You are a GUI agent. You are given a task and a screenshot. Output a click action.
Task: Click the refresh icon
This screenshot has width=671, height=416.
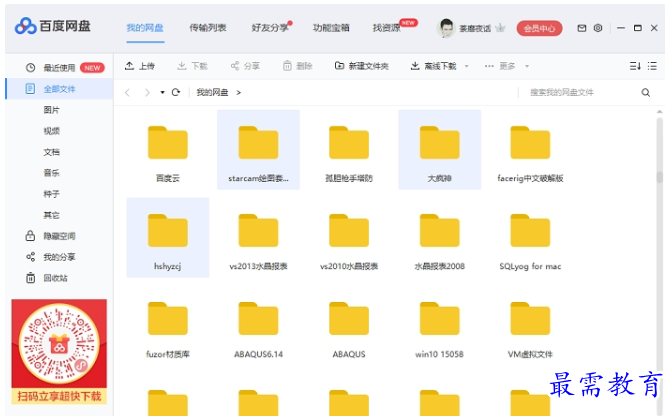pos(176,92)
